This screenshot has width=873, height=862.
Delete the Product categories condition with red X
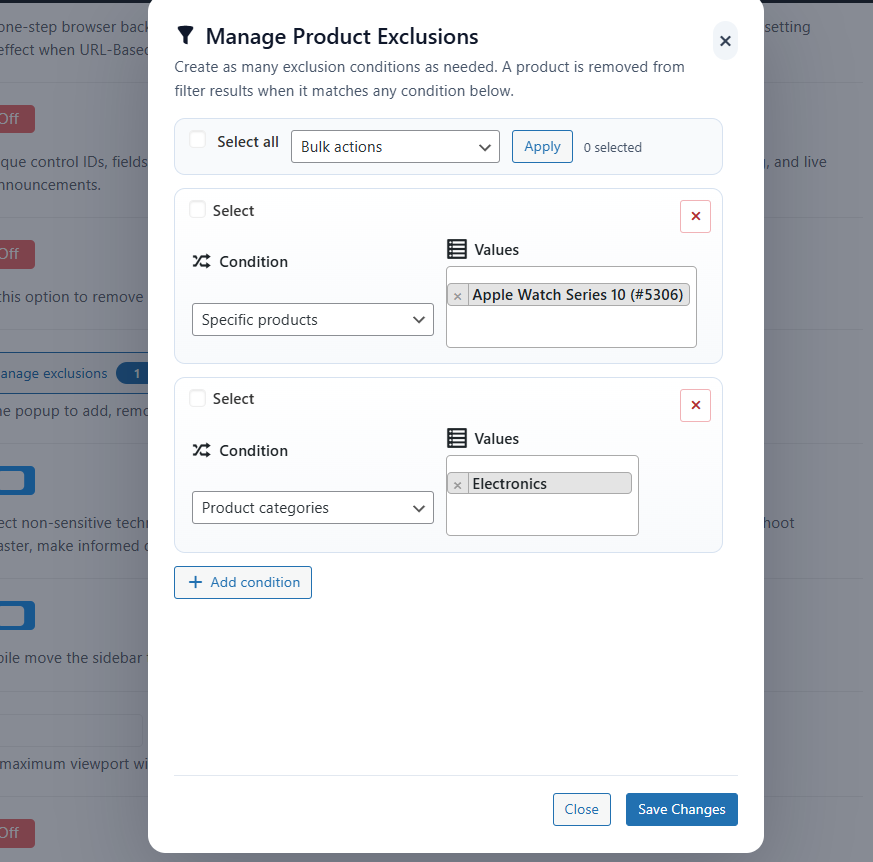click(695, 405)
